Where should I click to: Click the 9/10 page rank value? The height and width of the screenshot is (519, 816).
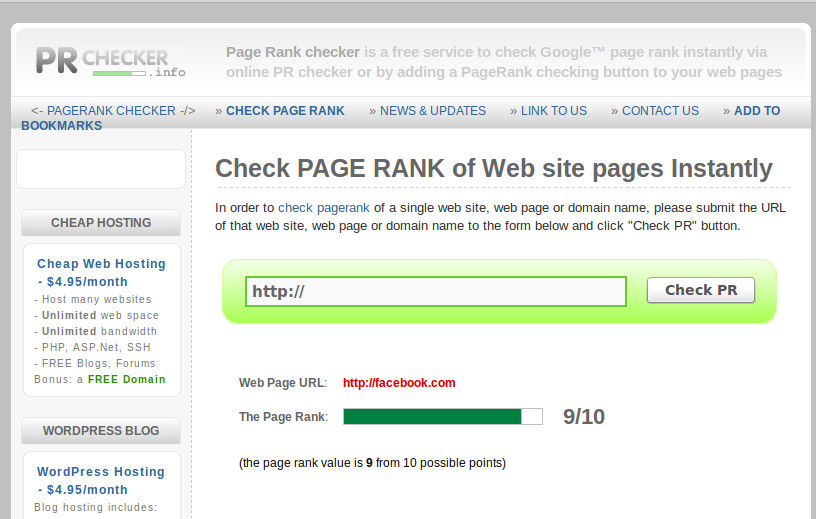583,416
